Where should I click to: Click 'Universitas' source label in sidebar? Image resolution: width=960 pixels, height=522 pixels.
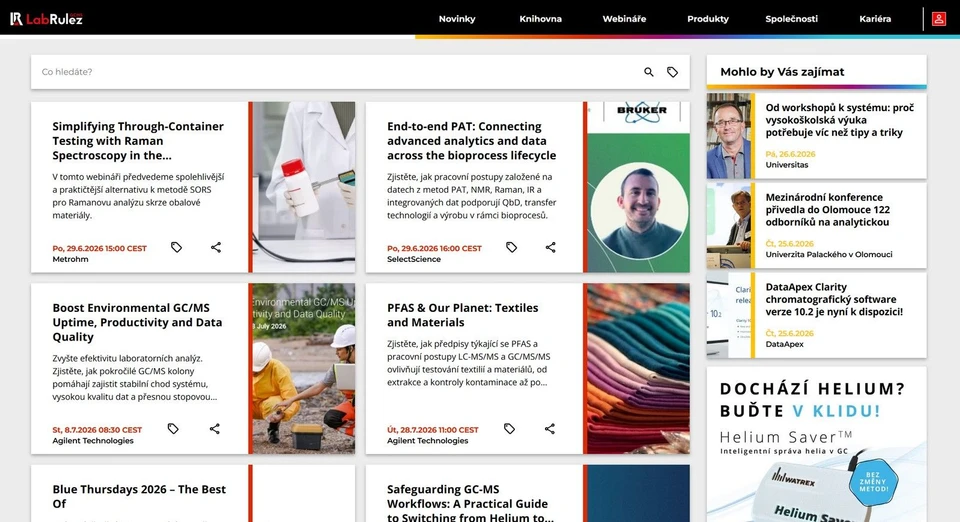(787, 165)
